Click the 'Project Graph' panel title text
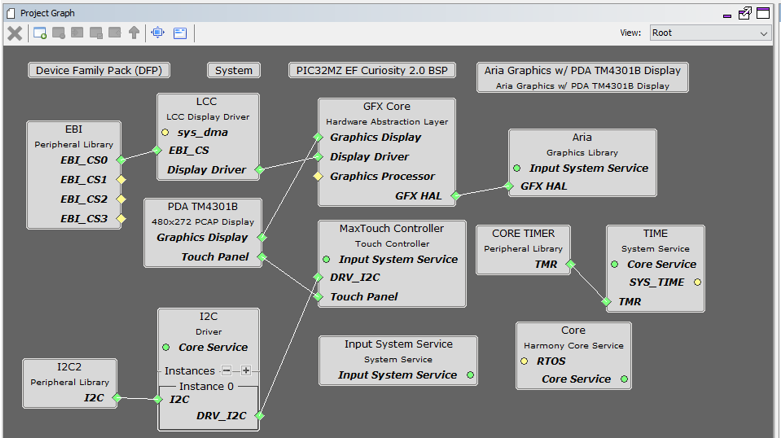 47,13
